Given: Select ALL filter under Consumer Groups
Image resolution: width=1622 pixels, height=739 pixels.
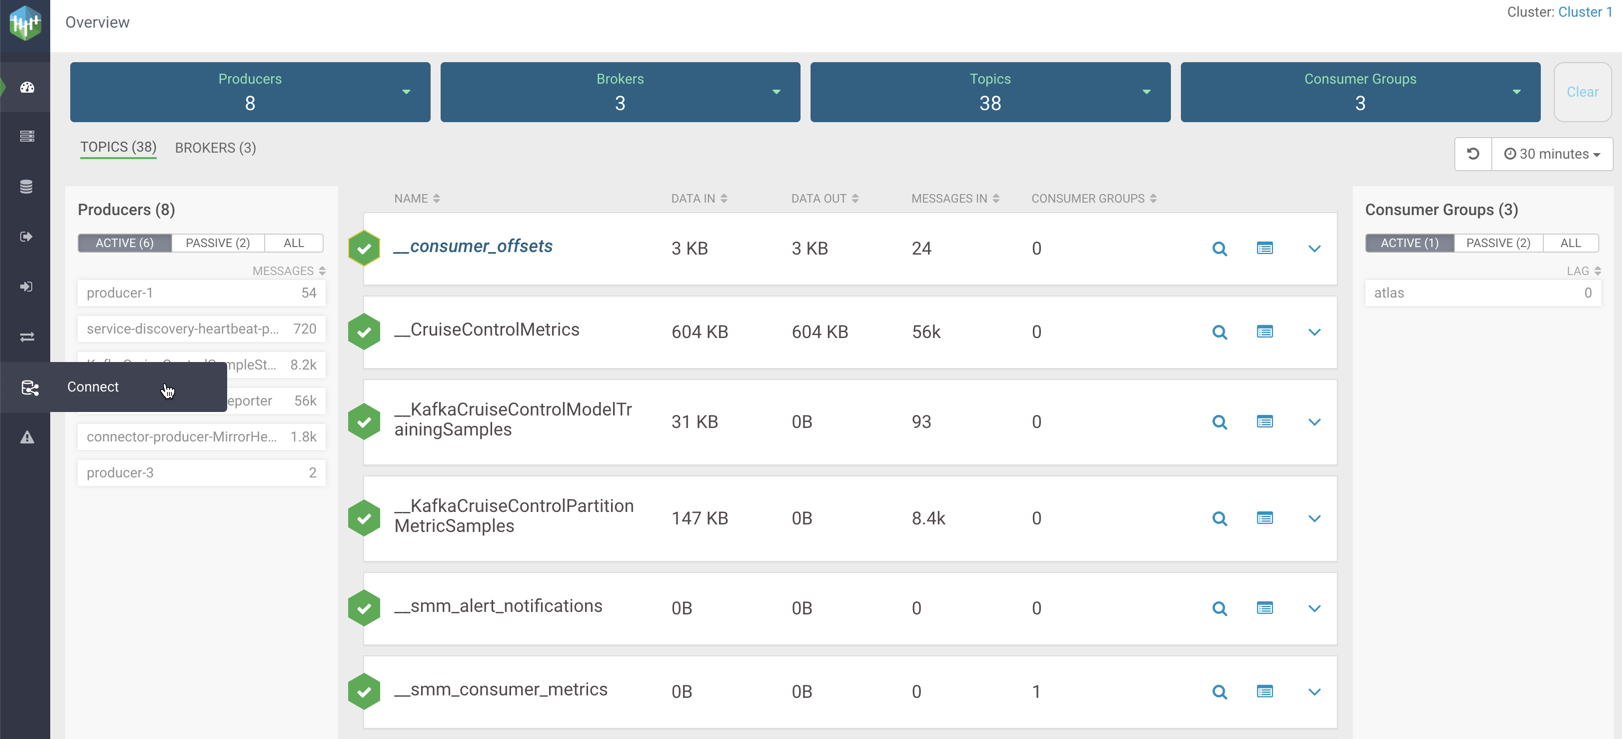Looking at the screenshot, I should (1570, 243).
